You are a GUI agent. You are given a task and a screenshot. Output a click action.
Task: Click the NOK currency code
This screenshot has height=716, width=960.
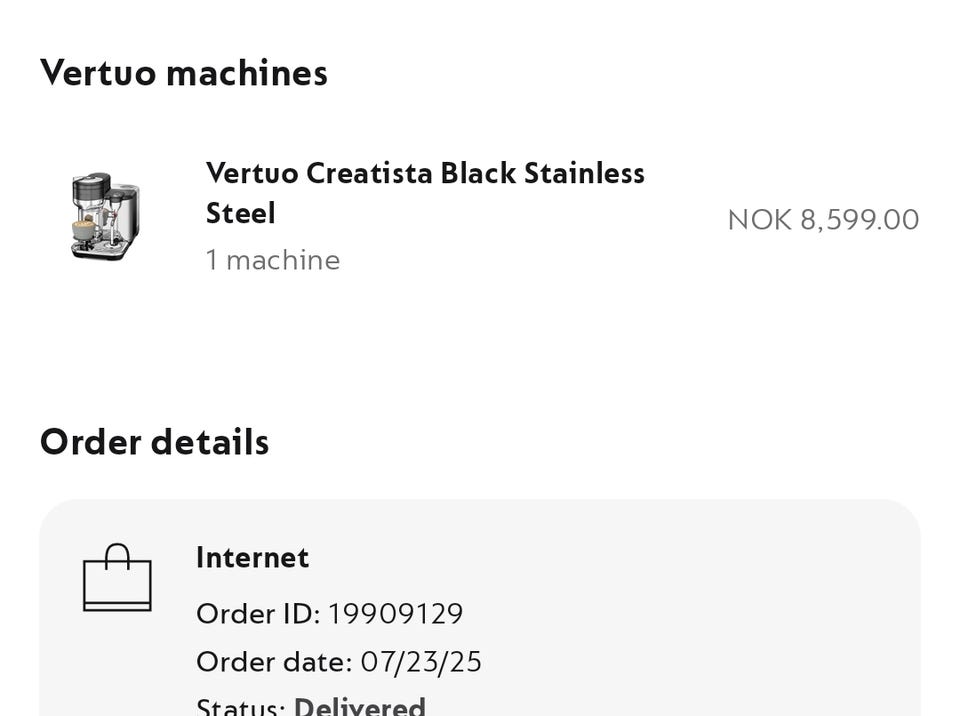point(759,220)
